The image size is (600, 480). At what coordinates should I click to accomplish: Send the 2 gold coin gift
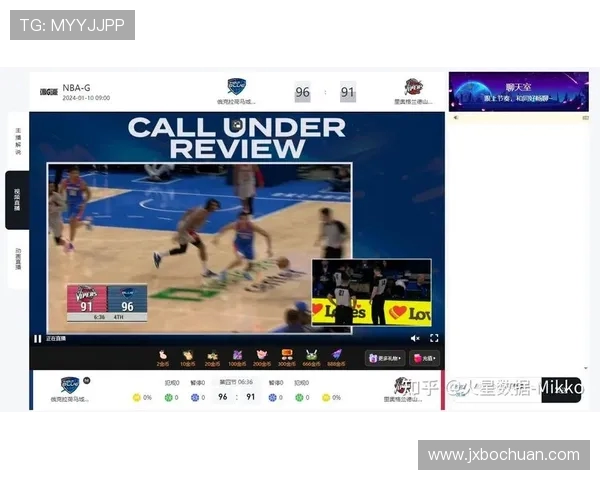[162, 356]
